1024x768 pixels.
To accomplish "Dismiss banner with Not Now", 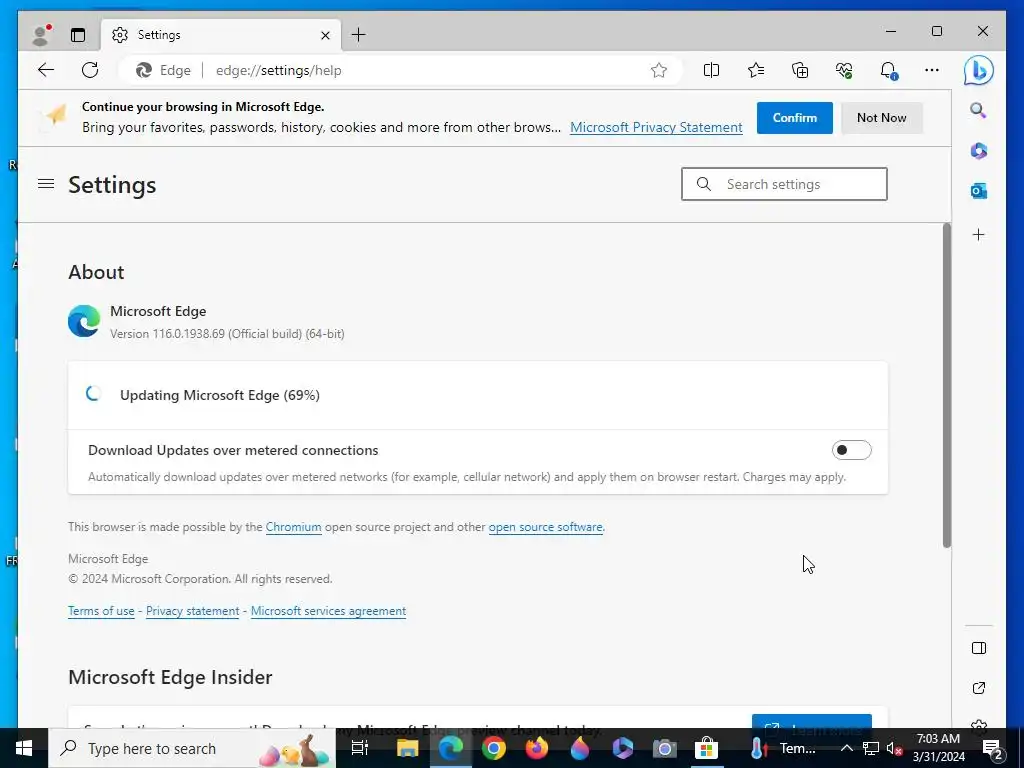I will [x=881, y=118].
